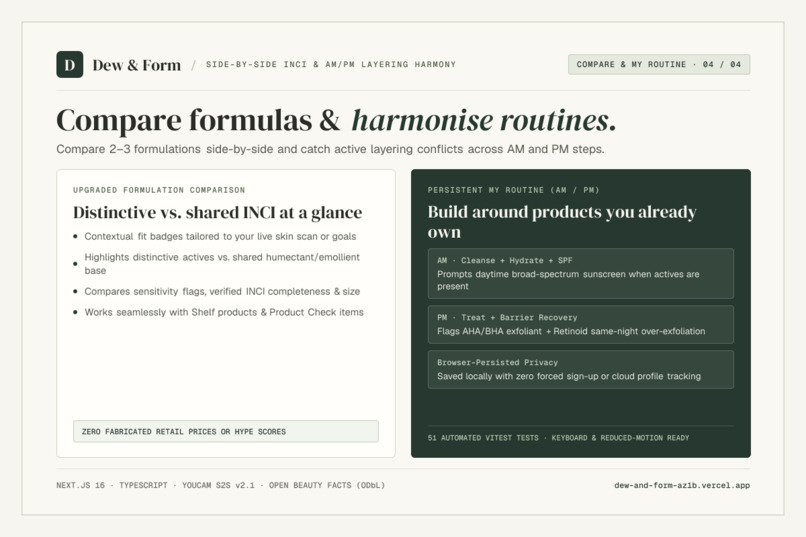This screenshot has width=806, height=537.
Task: Click the 'Dew & Form' brand name
Action: pyautogui.click(x=137, y=65)
